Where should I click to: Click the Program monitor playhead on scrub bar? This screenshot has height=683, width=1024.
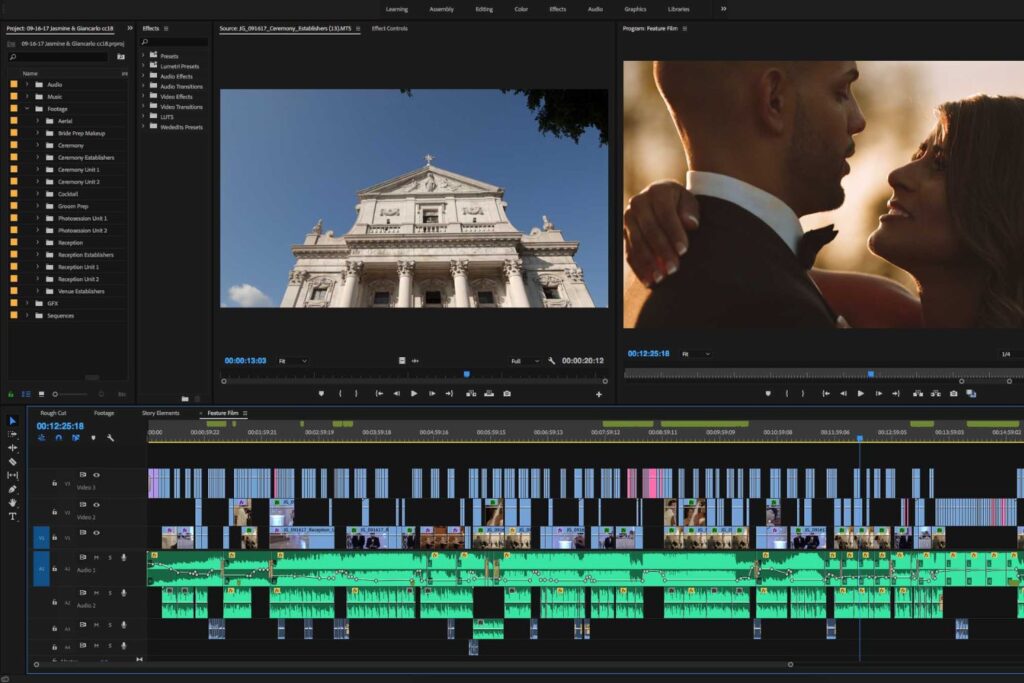870,373
